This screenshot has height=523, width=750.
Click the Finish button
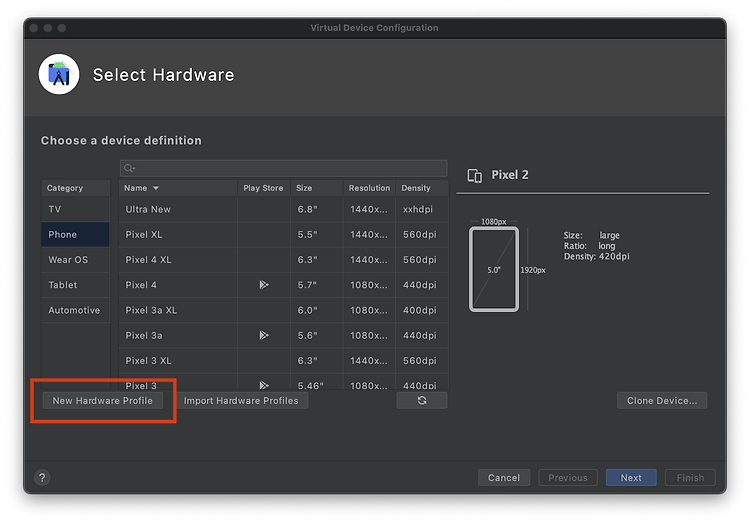[x=690, y=478]
